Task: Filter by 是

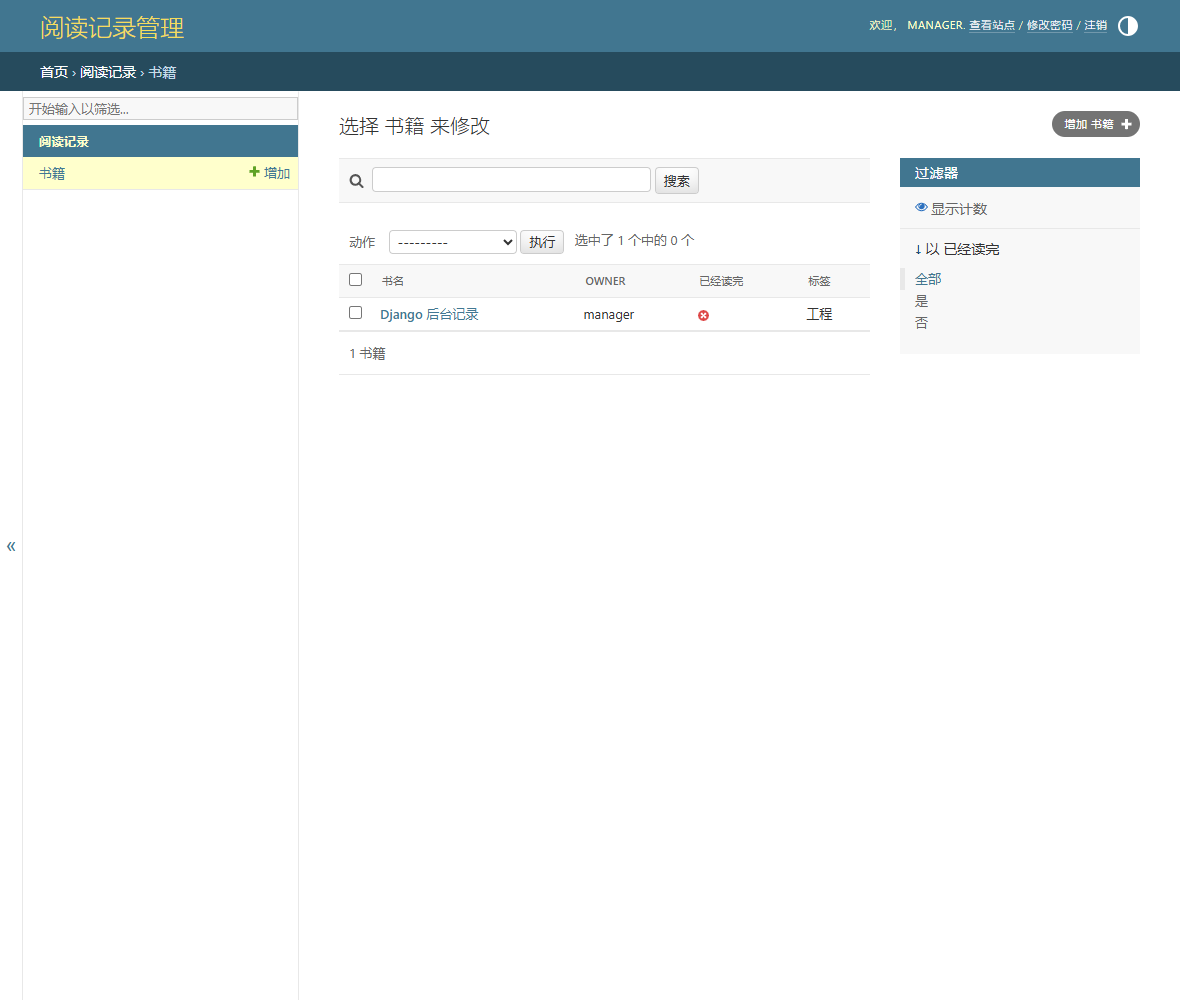Action: (921, 301)
